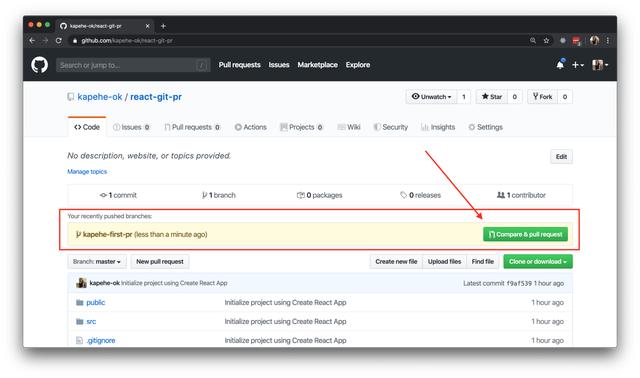640x378 pixels.
Task: Open the user avatar menu in GitHub header
Action: [x=600, y=65]
